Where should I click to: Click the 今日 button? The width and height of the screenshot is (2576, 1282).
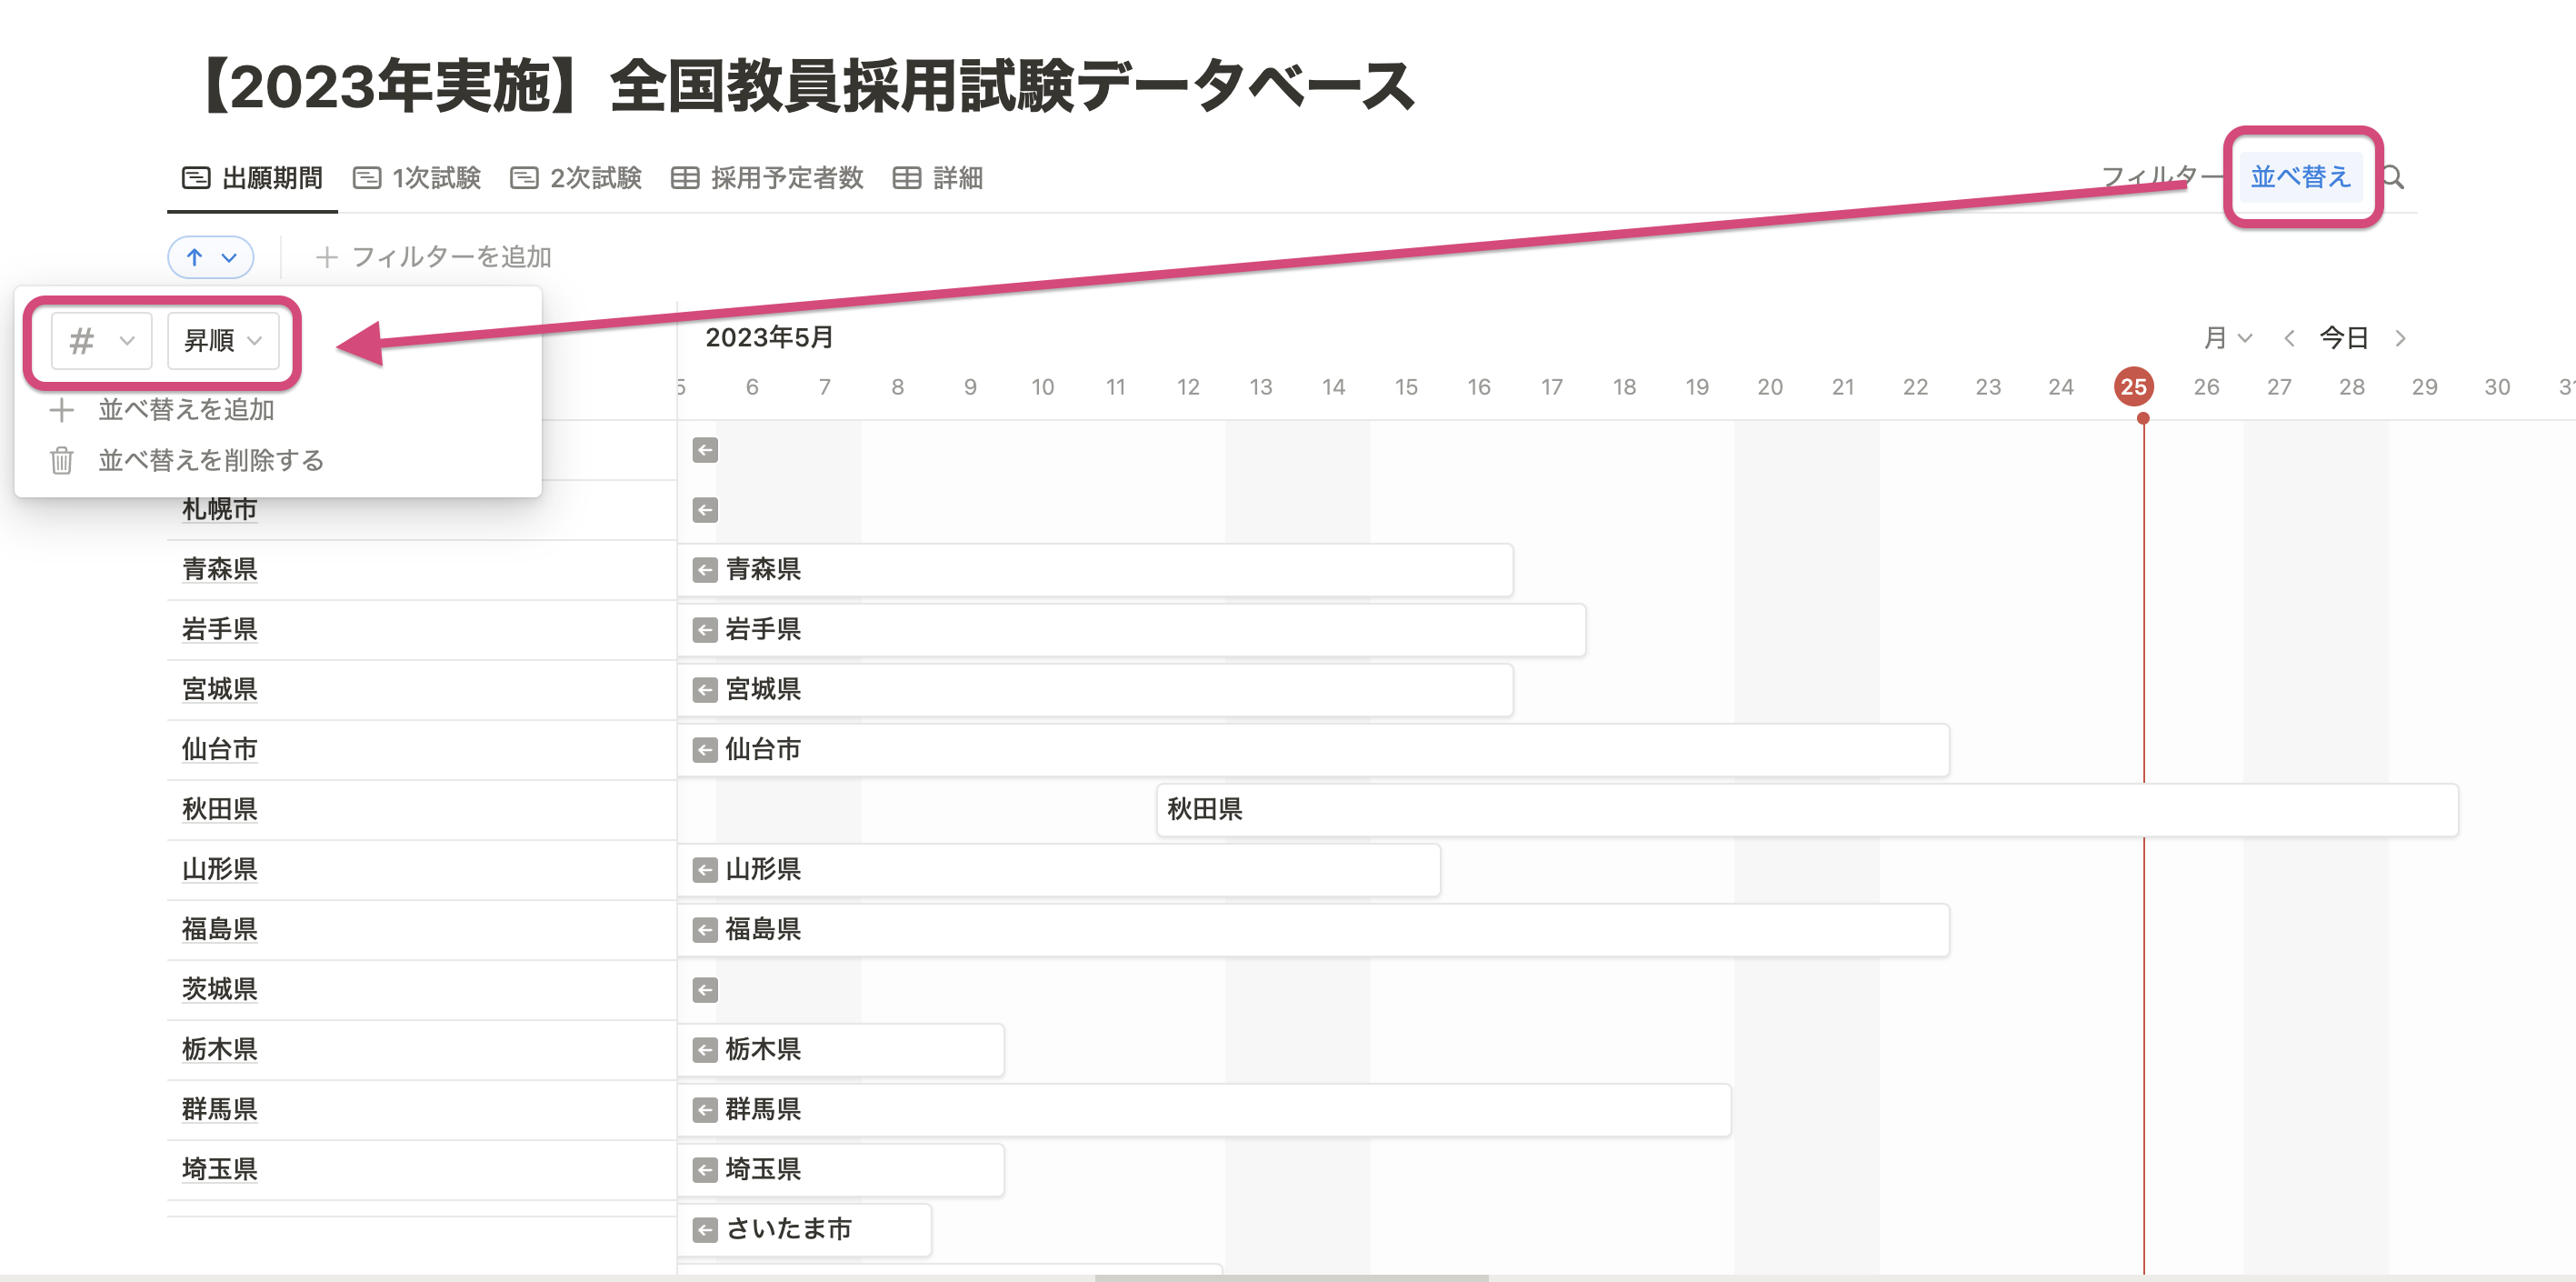[x=2343, y=338]
